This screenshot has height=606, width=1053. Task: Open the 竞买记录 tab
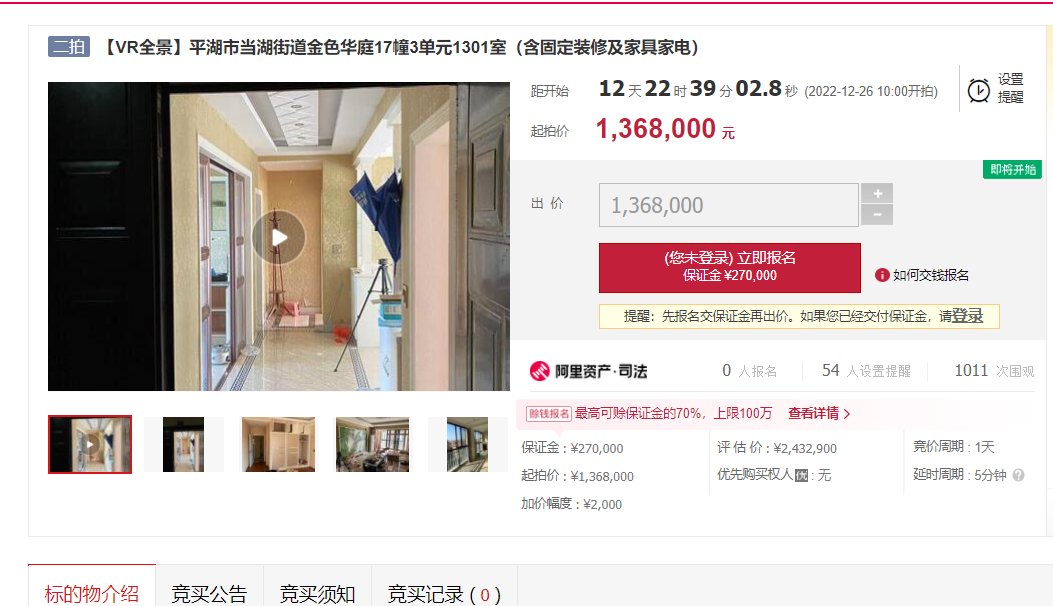(x=444, y=594)
